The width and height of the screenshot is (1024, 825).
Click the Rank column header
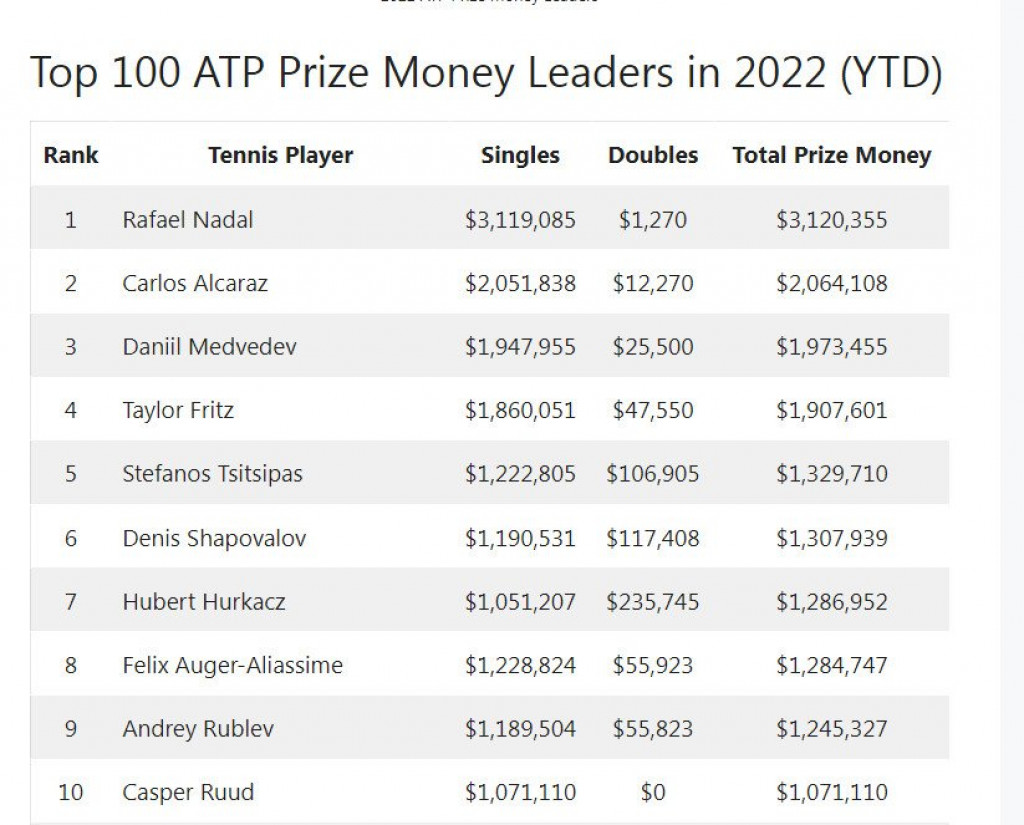tap(71, 155)
